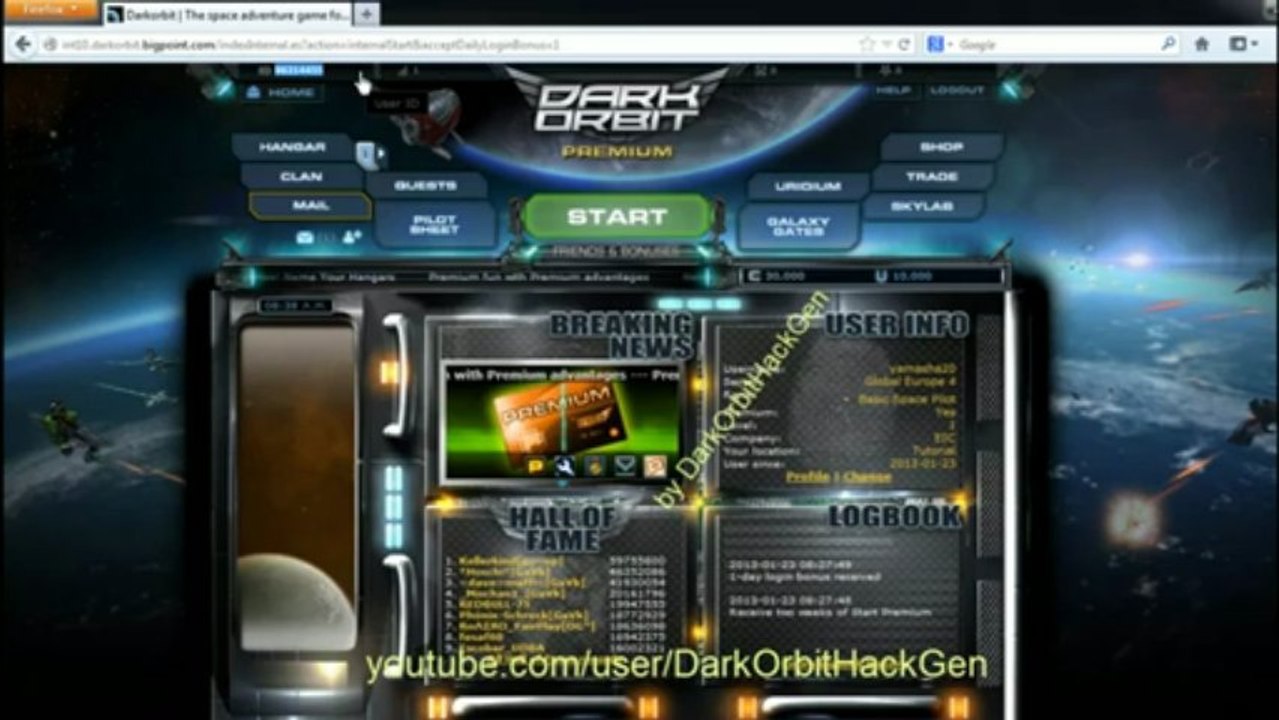Open the HELP link
Viewport: 1279px width, 720px height.
(893, 90)
